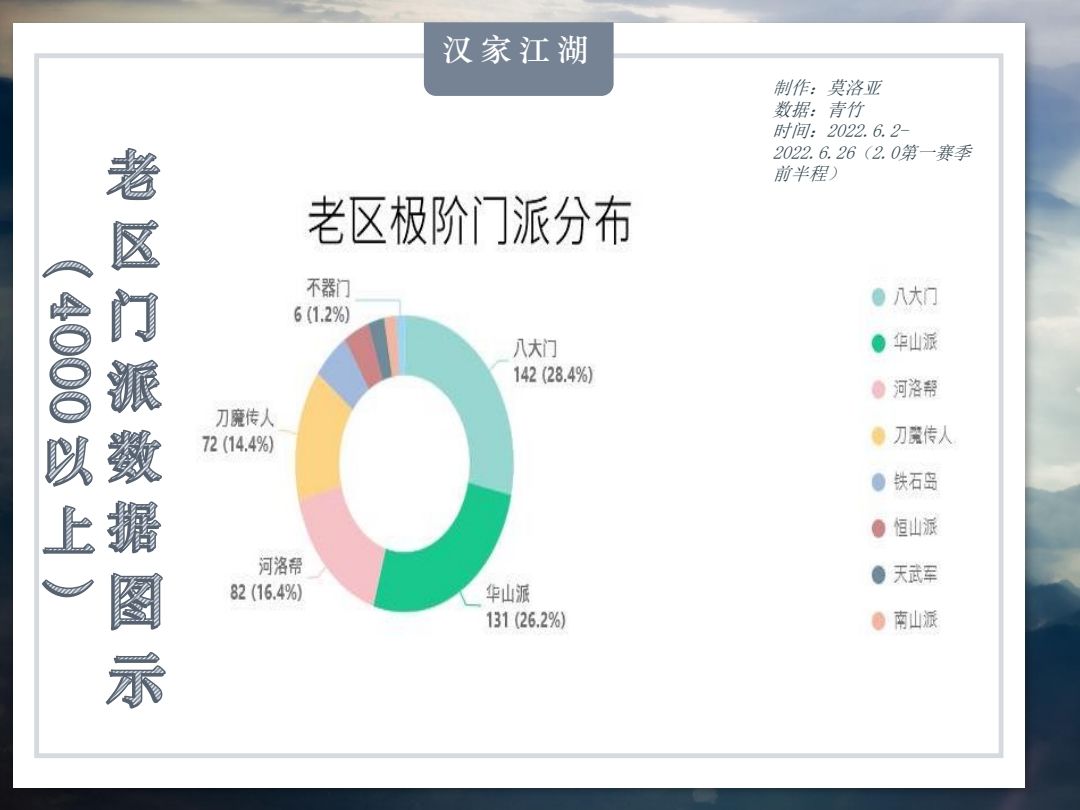Click the vertical subtitle (4000以上)

pyautogui.click(x=69, y=428)
